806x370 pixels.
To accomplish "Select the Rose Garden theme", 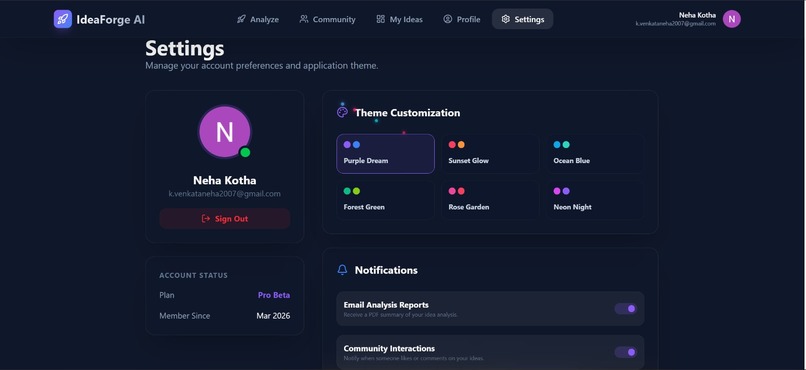I will click(490, 200).
